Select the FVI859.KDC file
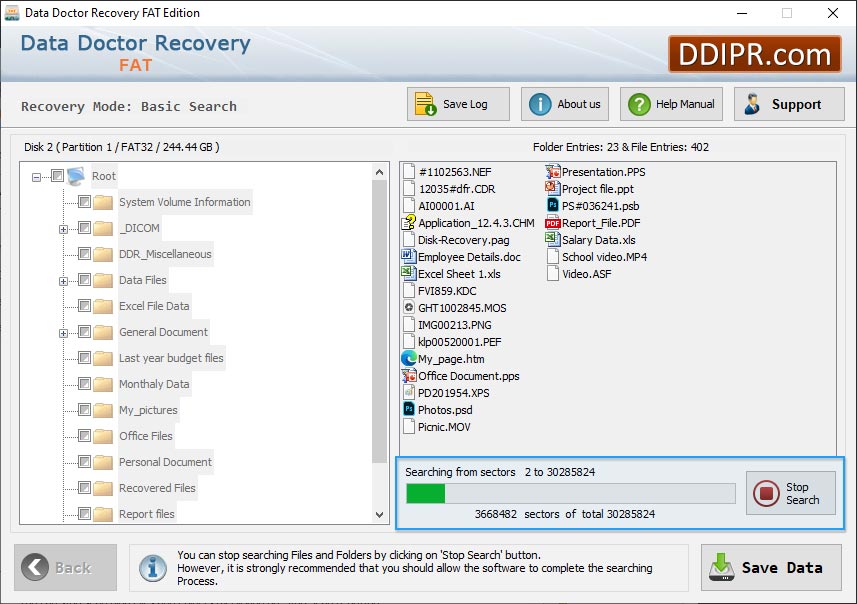857x604 pixels. point(439,291)
